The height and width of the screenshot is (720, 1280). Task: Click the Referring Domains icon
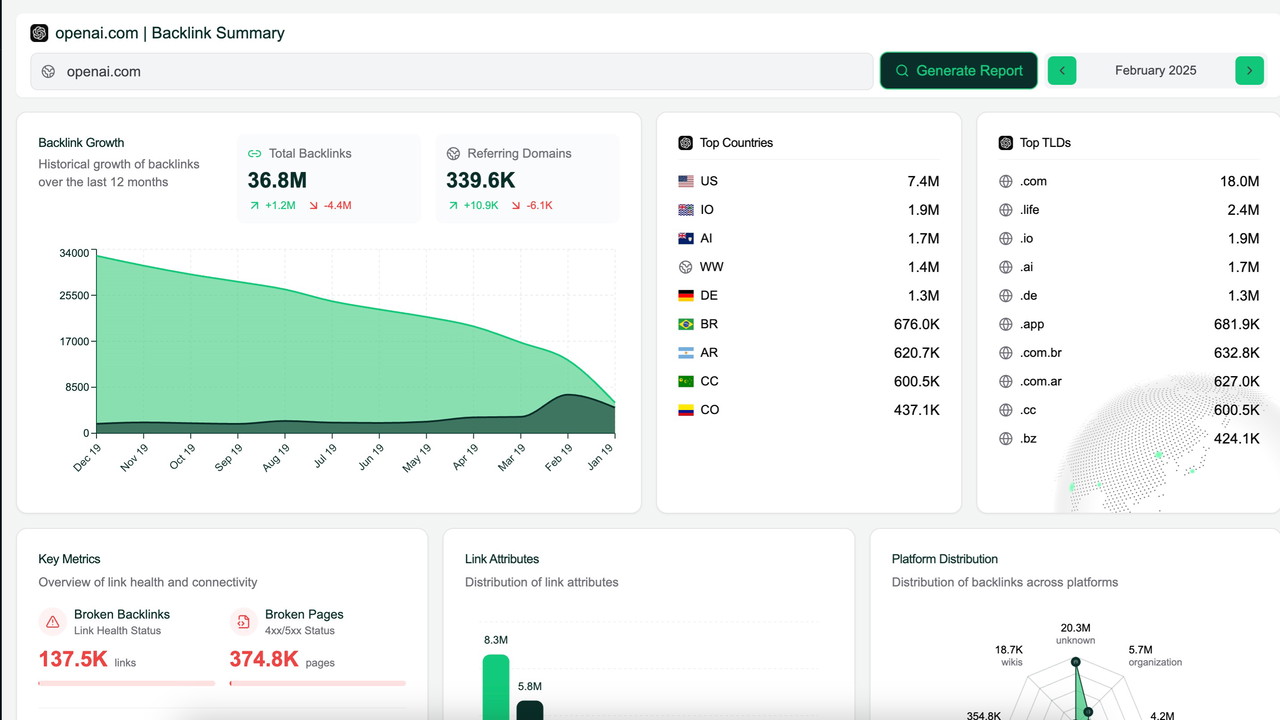(453, 154)
